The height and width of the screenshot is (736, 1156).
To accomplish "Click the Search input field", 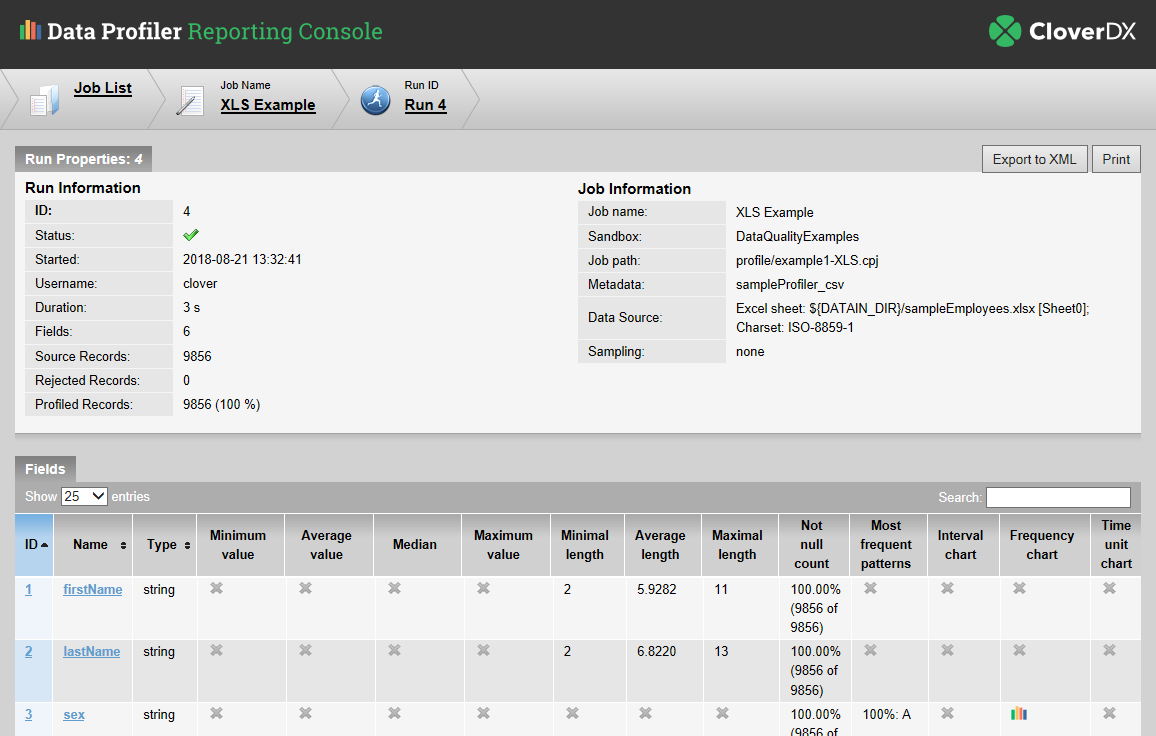I will click(x=1058, y=497).
